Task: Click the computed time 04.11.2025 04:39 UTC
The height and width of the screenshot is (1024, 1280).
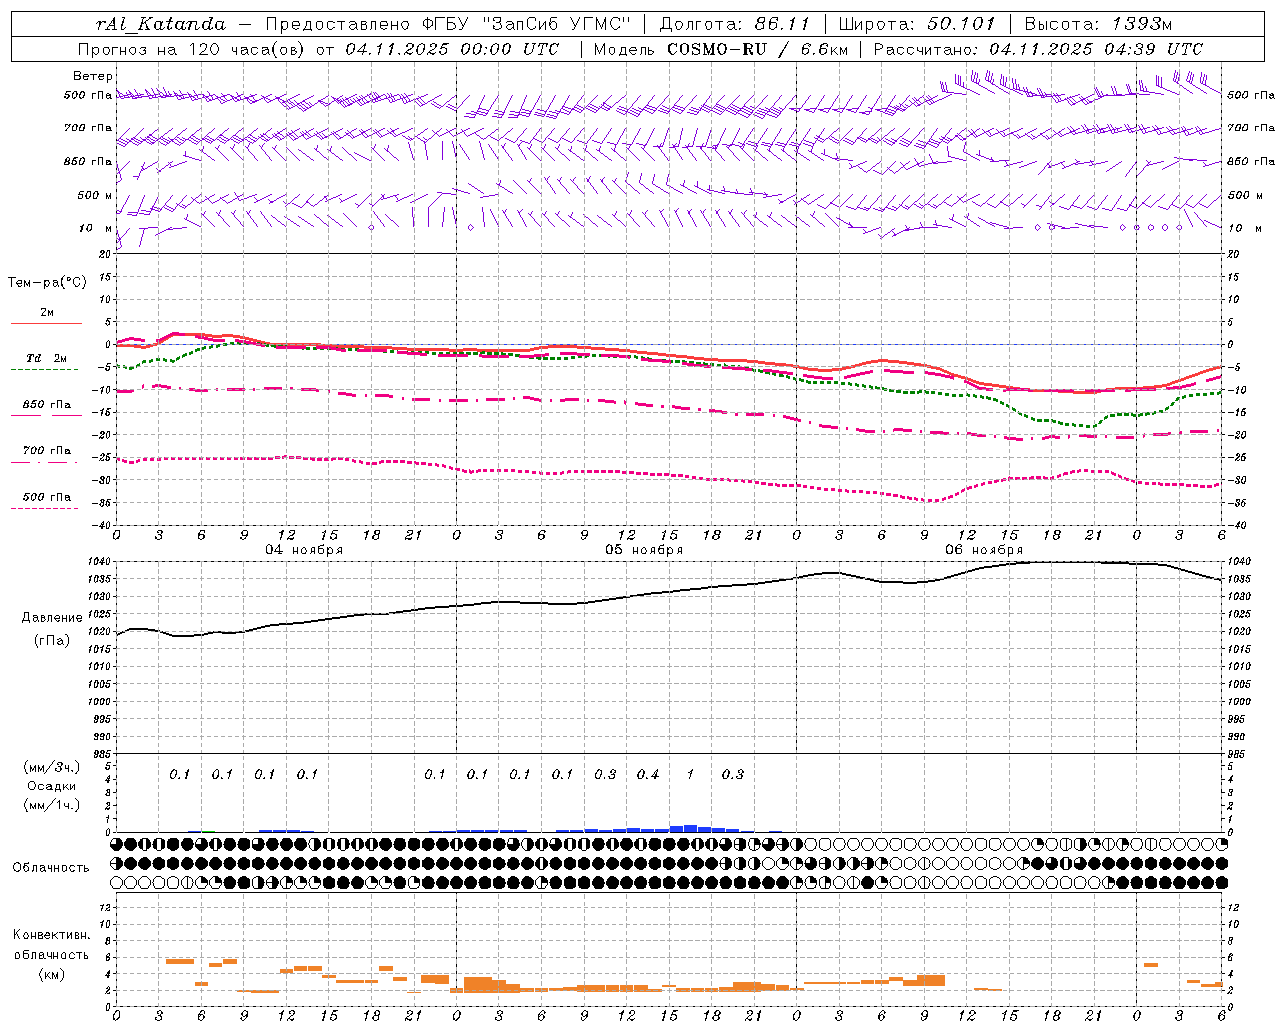Action: 1096,49
